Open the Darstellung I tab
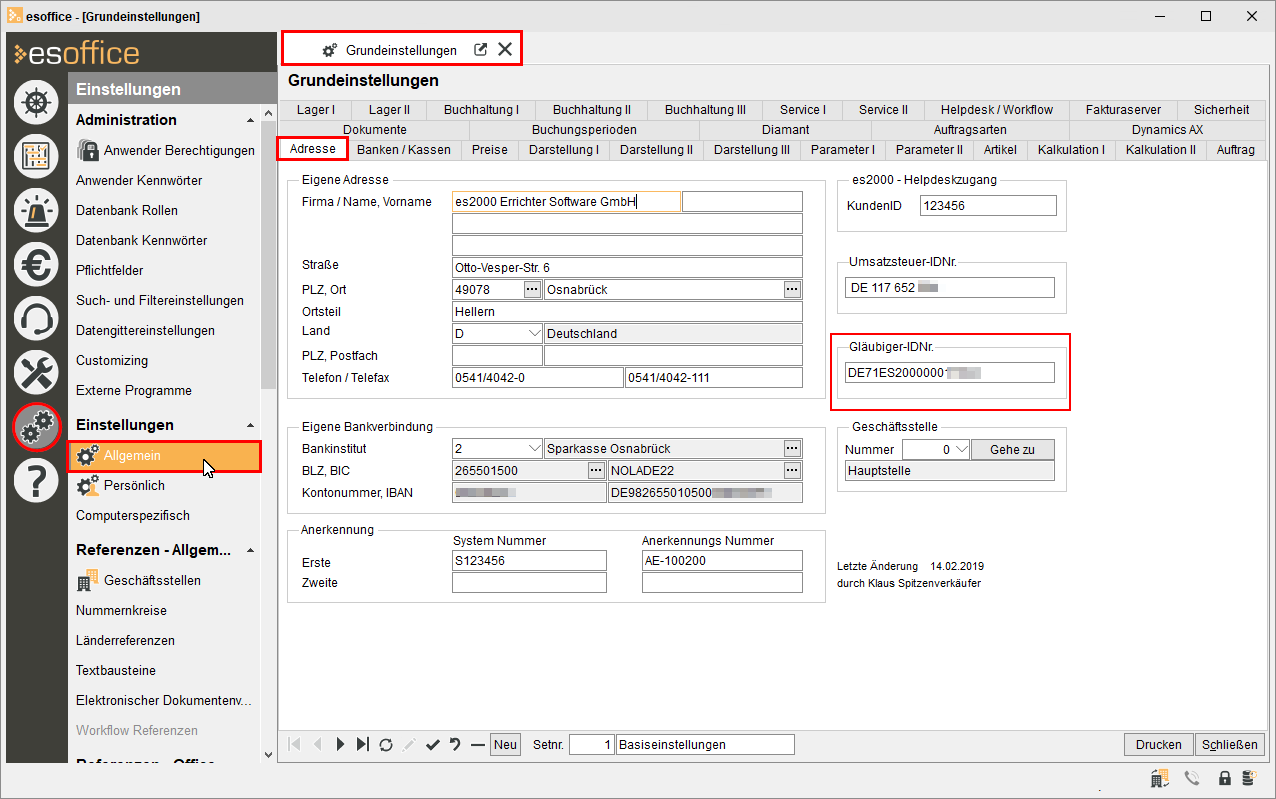 pos(564,149)
